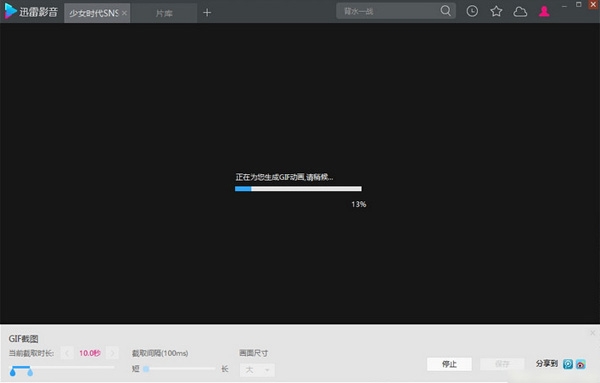Stop GIF generation with the 停止 button

pos(449,364)
